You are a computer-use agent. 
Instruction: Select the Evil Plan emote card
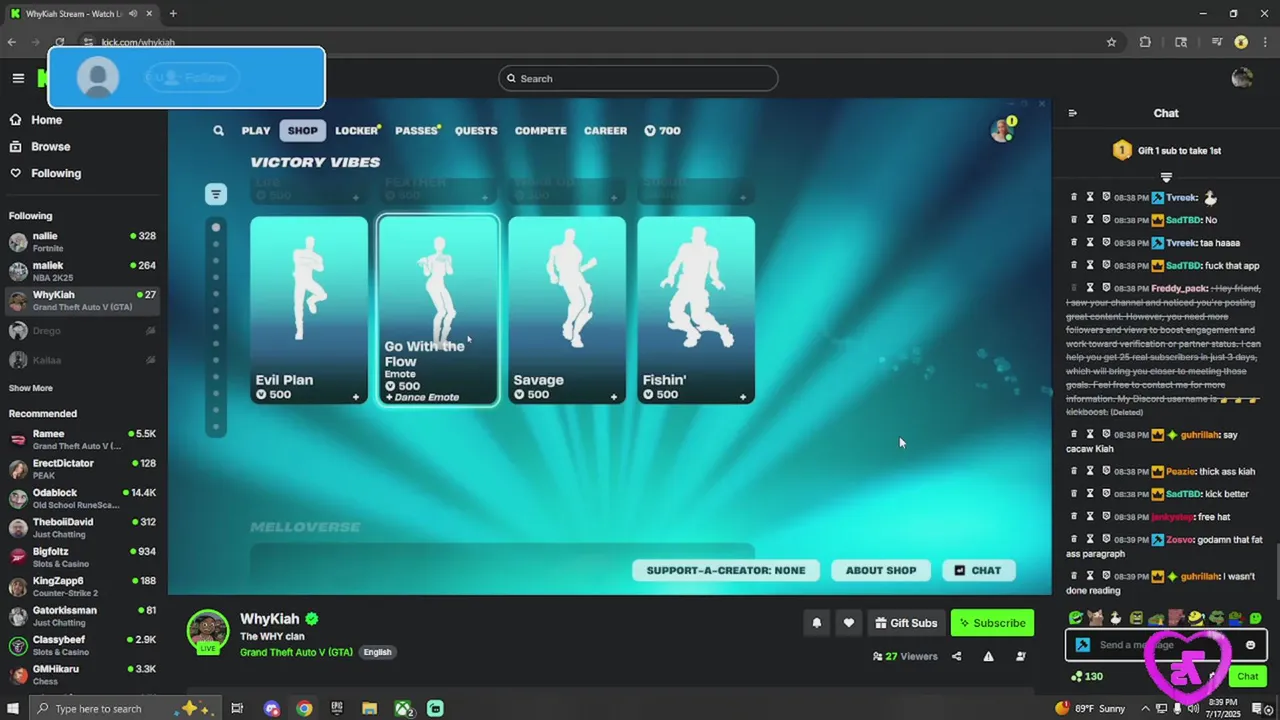(309, 310)
